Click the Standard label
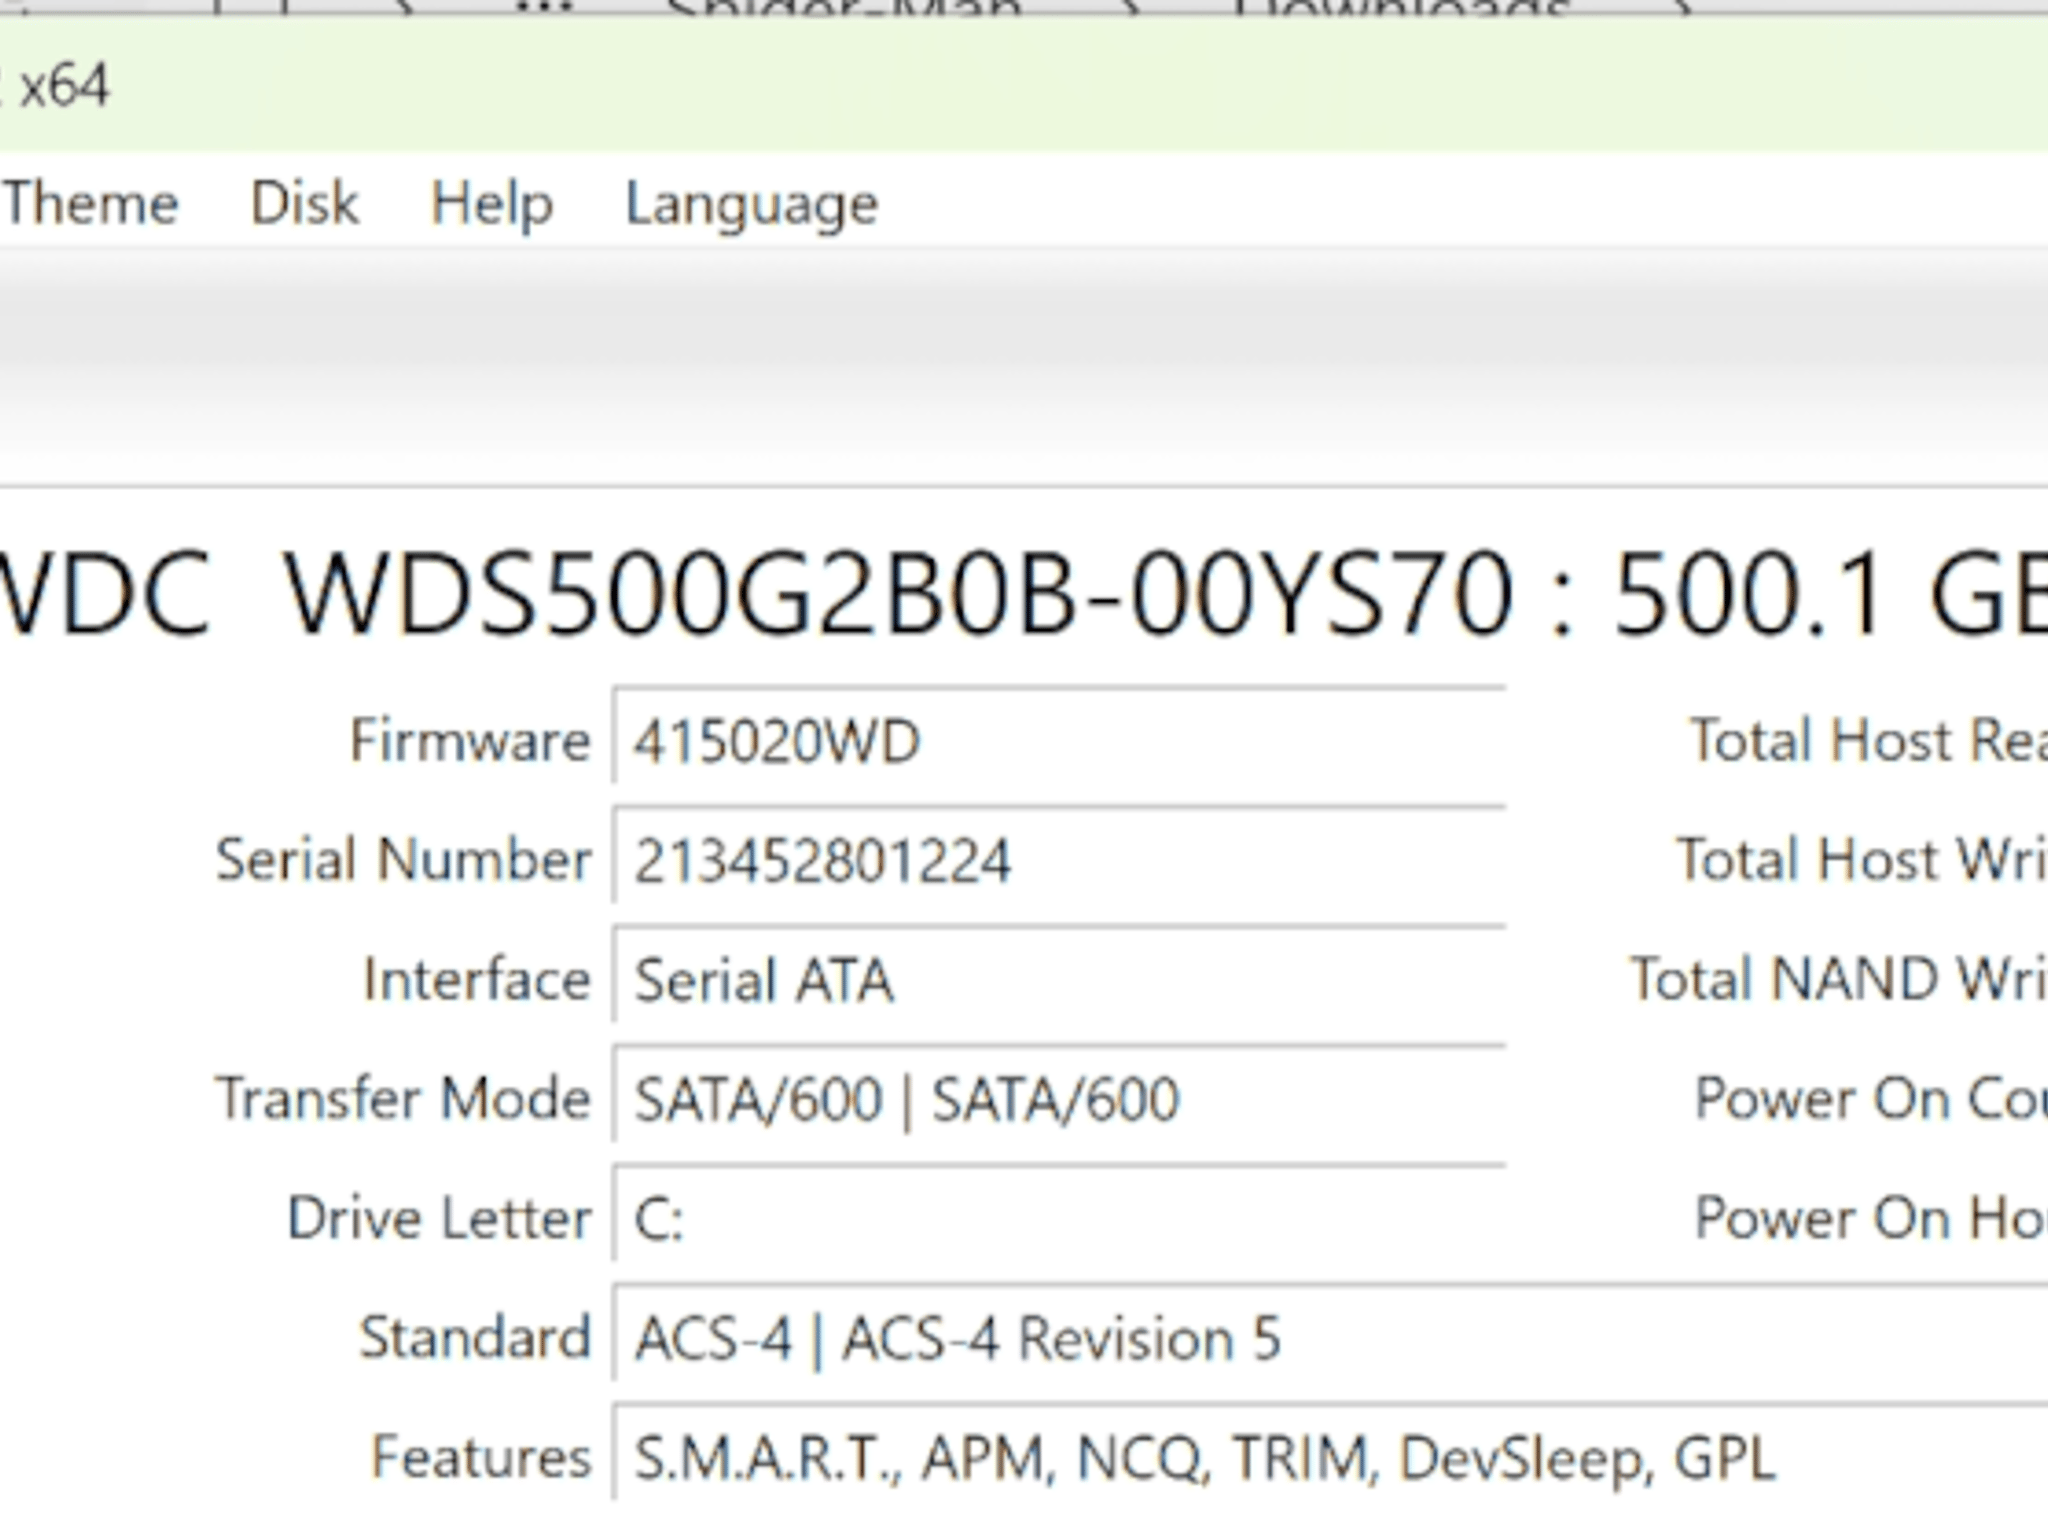 point(475,1337)
